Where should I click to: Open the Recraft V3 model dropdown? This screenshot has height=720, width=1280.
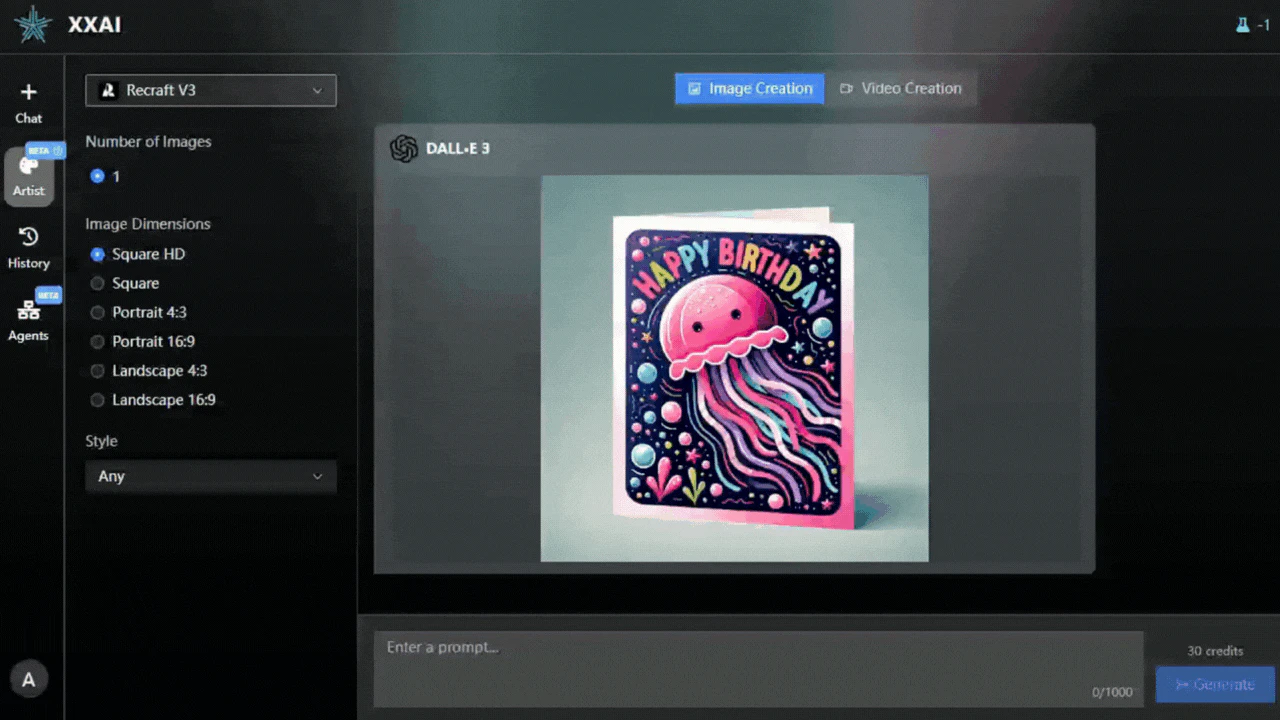click(x=211, y=90)
